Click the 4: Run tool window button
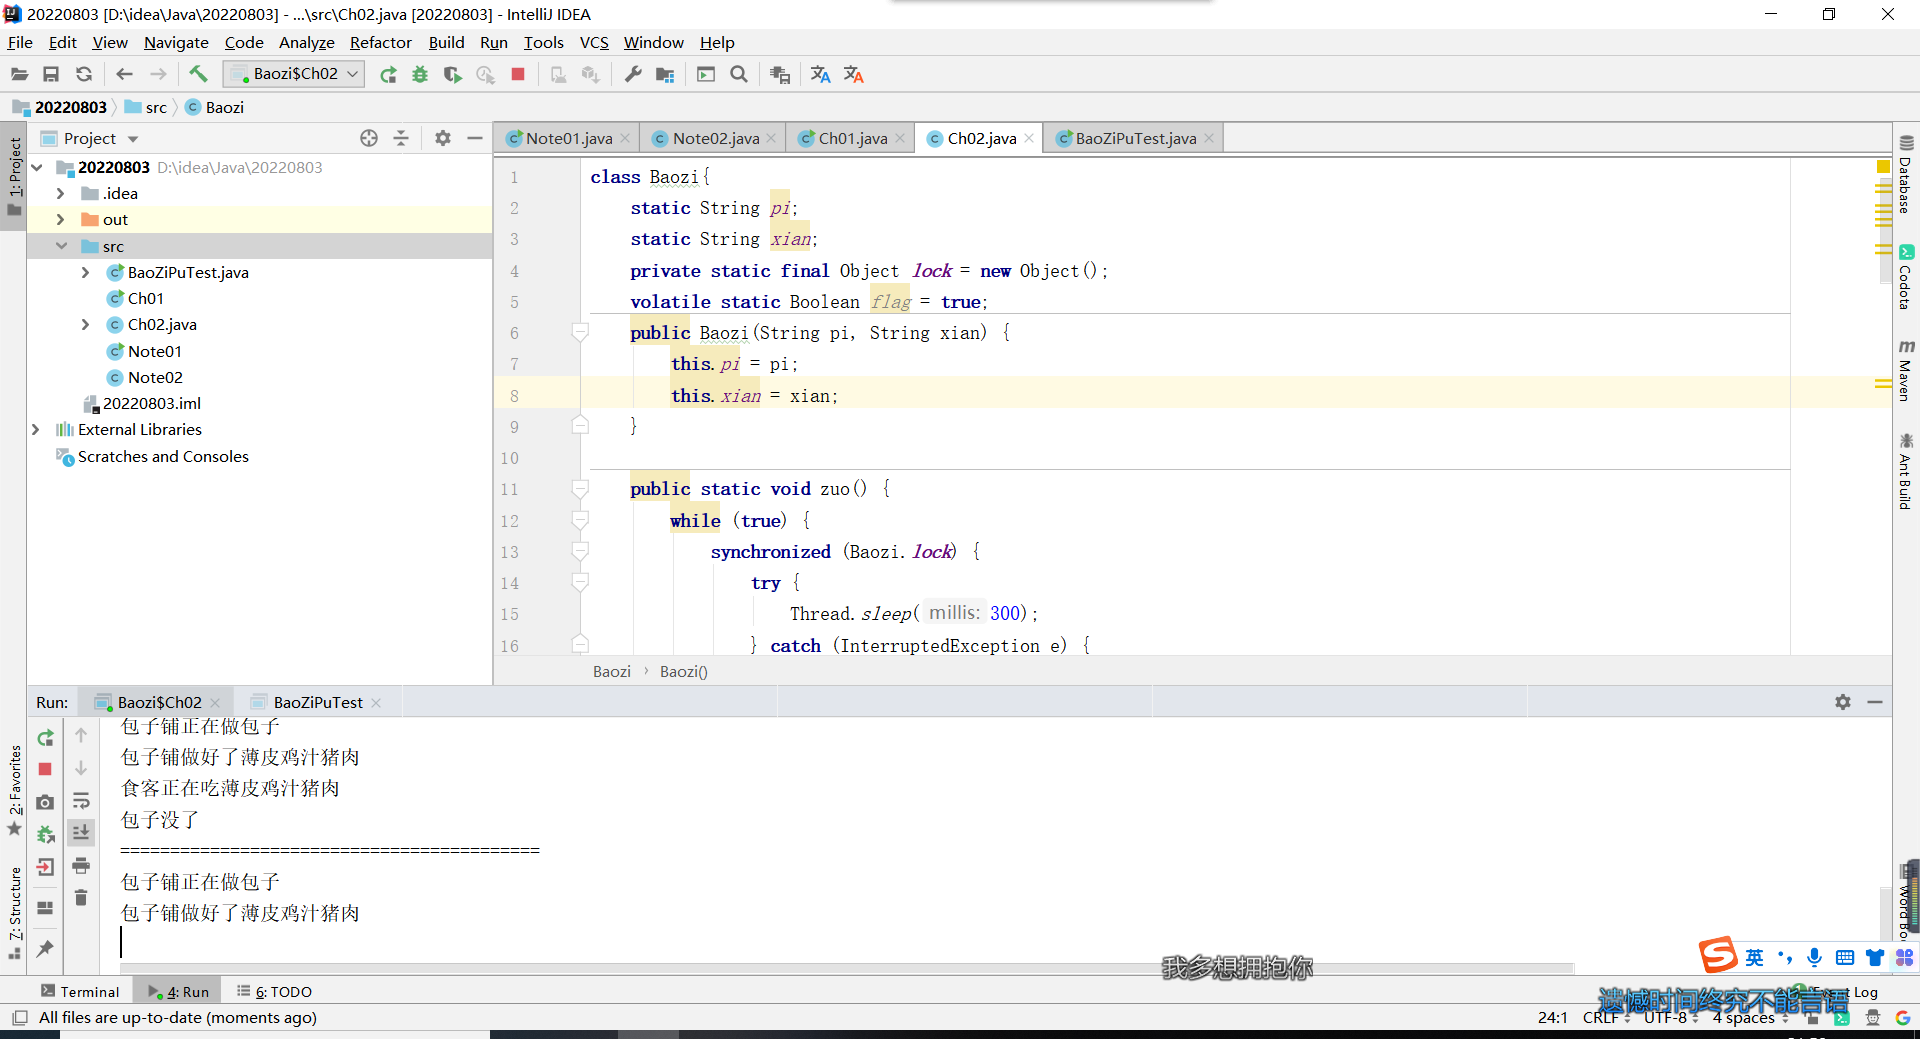 178,991
